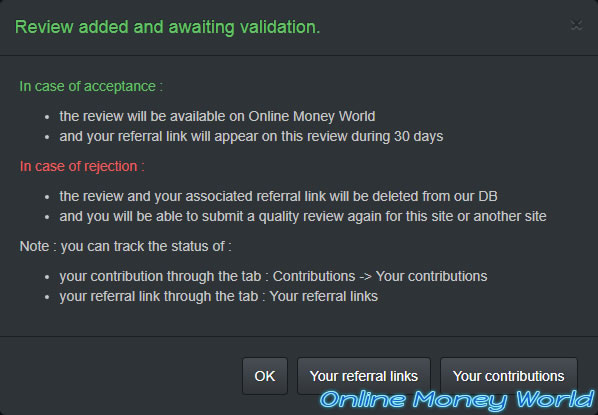This screenshot has width=598, height=415.
Task: Click the bullet point before 'your contribution through'
Action: point(47,277)
